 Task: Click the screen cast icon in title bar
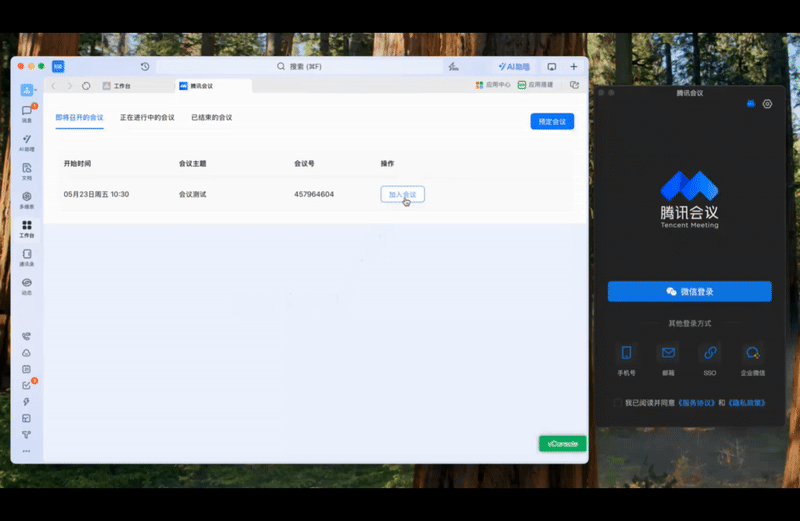tap(552, 66)
